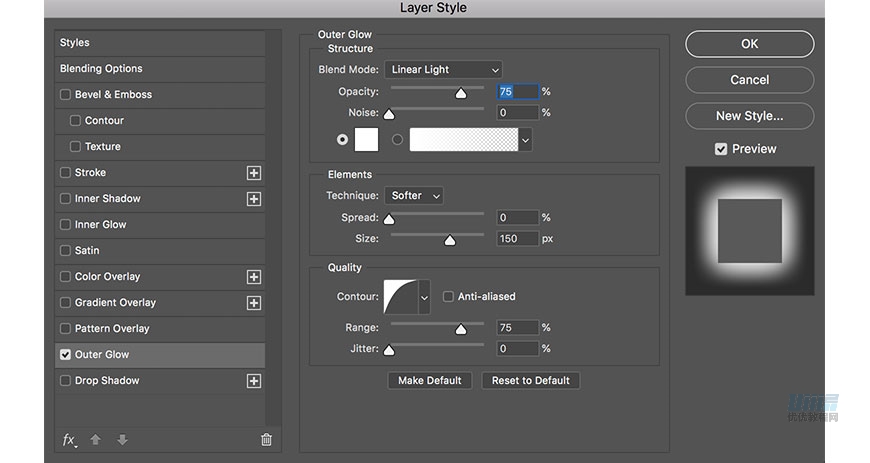This screenshot has height=463, width=870.
Task: Add Gradient Overlay using plus icon
Action: [254, 303]
